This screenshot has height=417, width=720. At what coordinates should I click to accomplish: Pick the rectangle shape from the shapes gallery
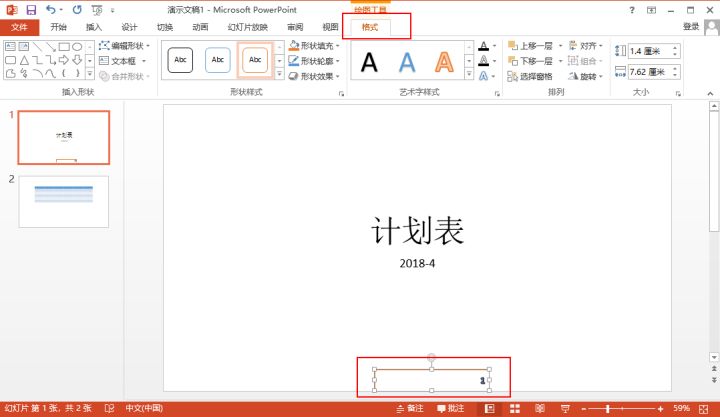[x=64, y=46]
